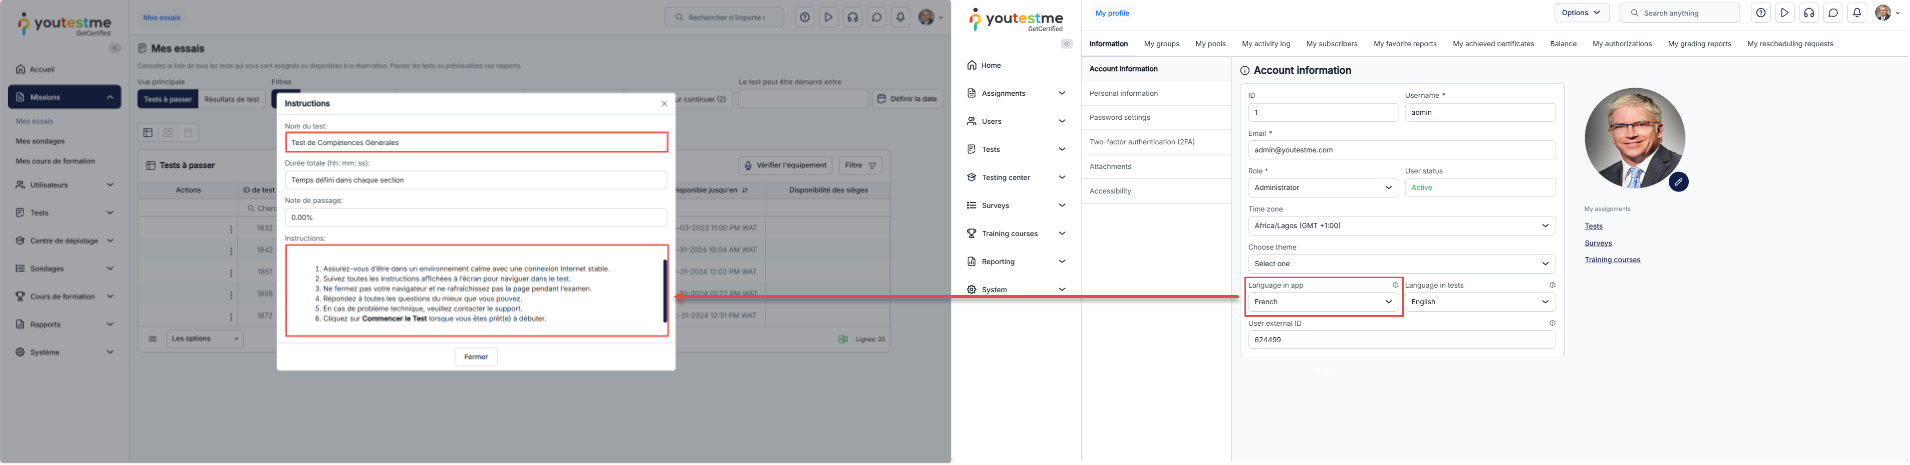This screenshot has width=1910, height=465.
Task: Click info icon next to Language in app
Action: click(1395, 285)
